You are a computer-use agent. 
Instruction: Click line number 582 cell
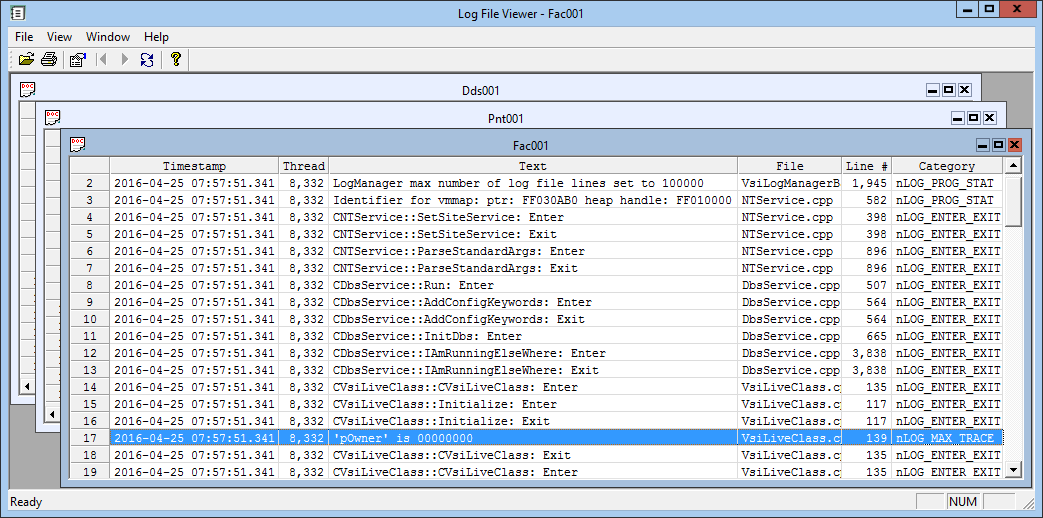(x=867, y=200)
